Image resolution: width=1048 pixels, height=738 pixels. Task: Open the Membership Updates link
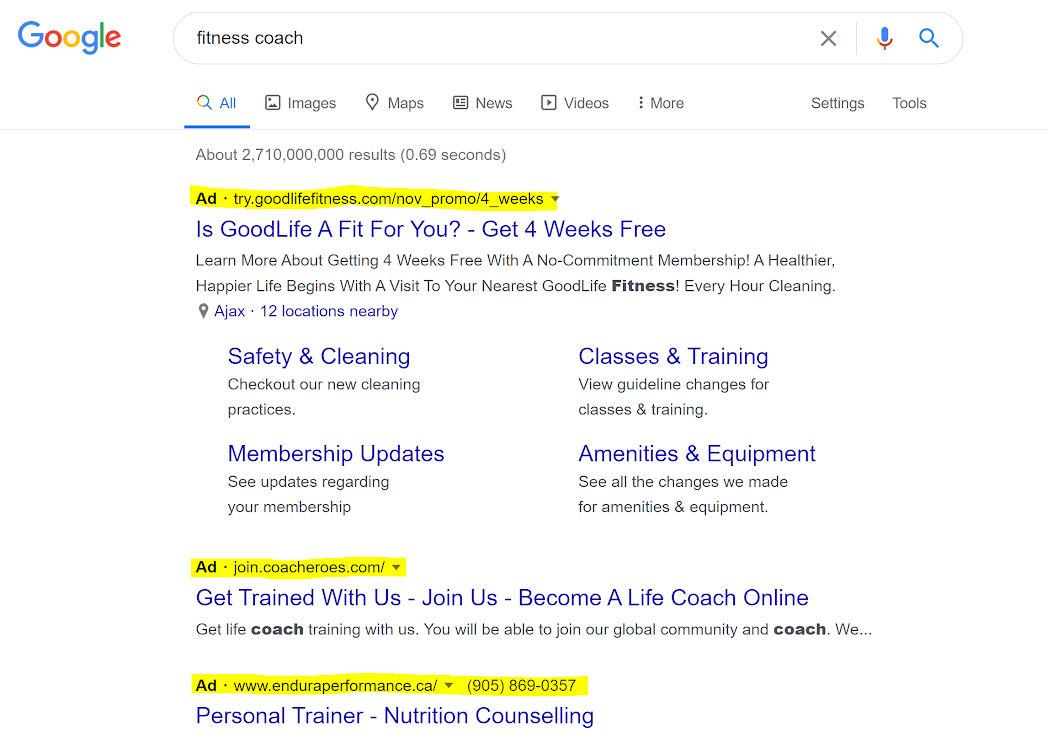pos(336,453)
